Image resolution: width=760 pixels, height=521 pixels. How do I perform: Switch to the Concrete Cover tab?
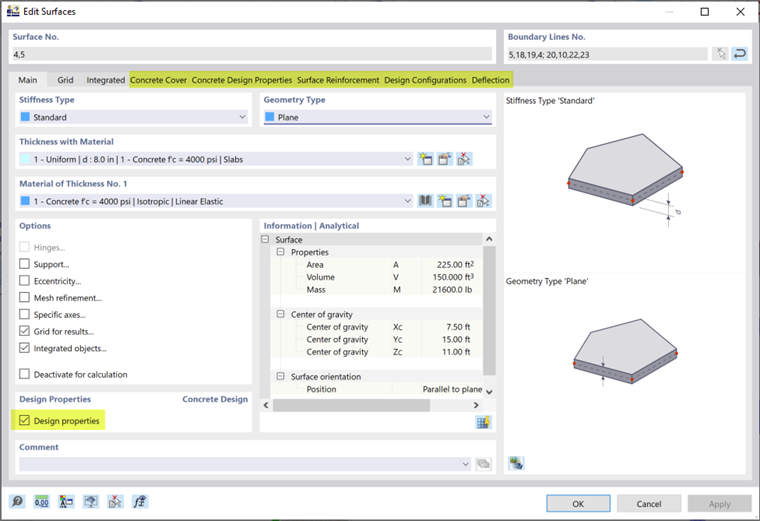coord(158,80)
